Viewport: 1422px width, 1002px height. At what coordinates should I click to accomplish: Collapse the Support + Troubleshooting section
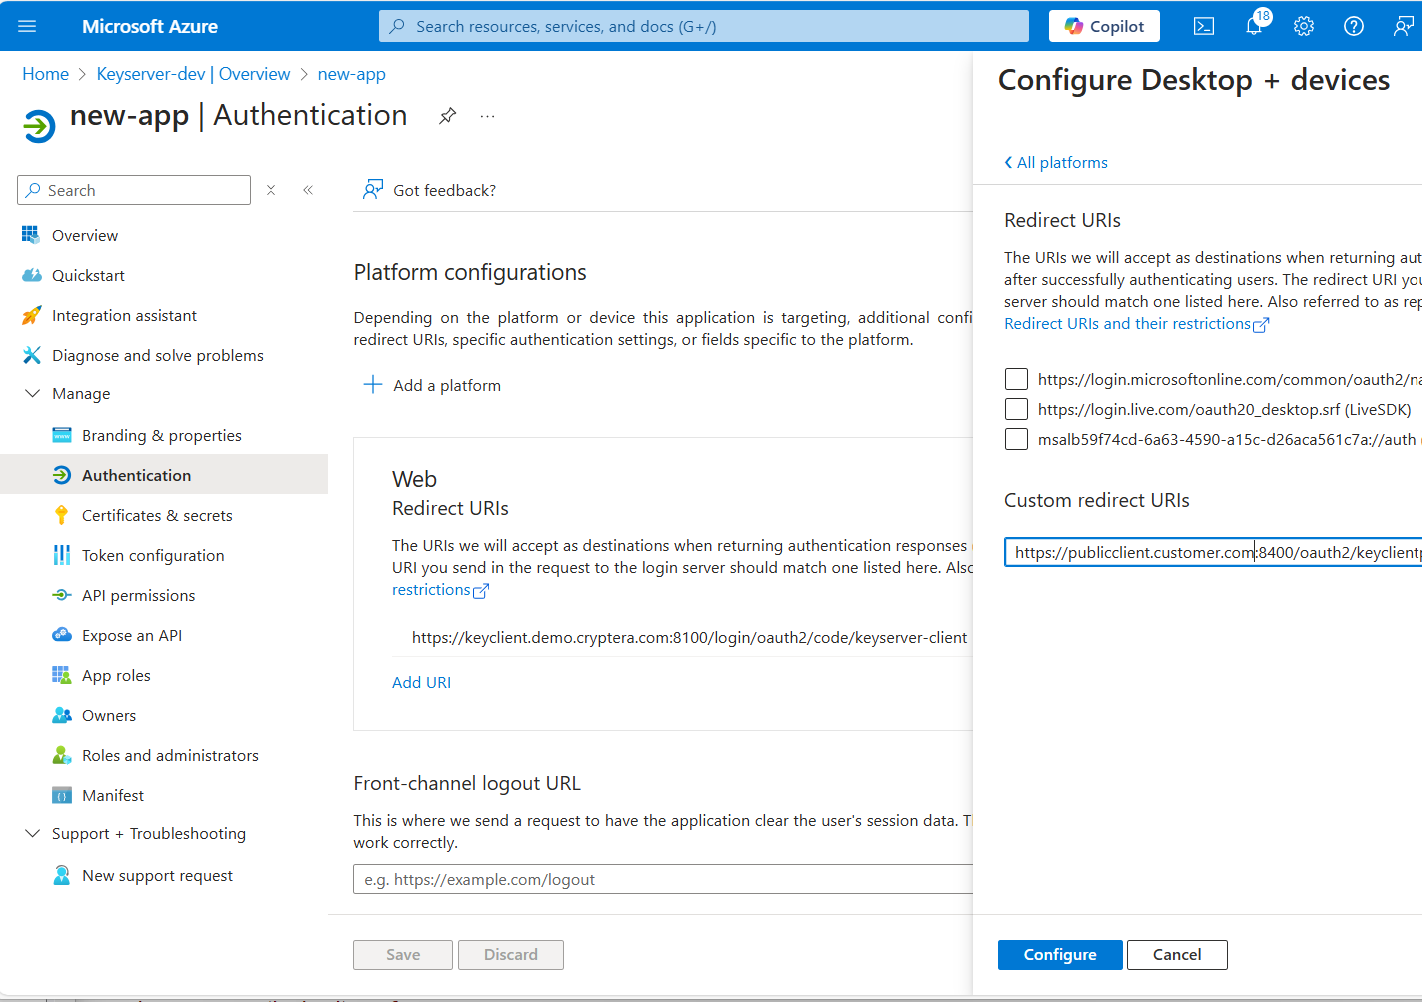click(32, 834)
